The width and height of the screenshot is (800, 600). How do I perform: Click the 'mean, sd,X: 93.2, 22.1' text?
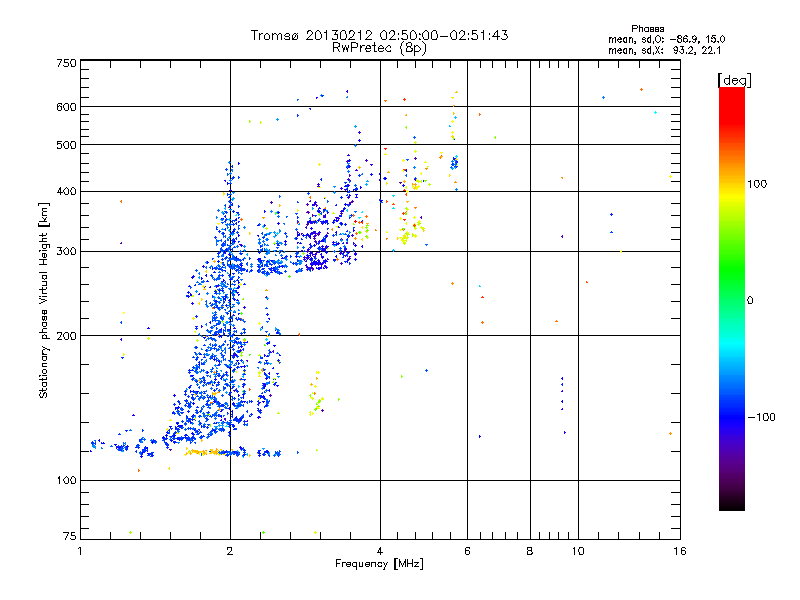pos(664,51)
